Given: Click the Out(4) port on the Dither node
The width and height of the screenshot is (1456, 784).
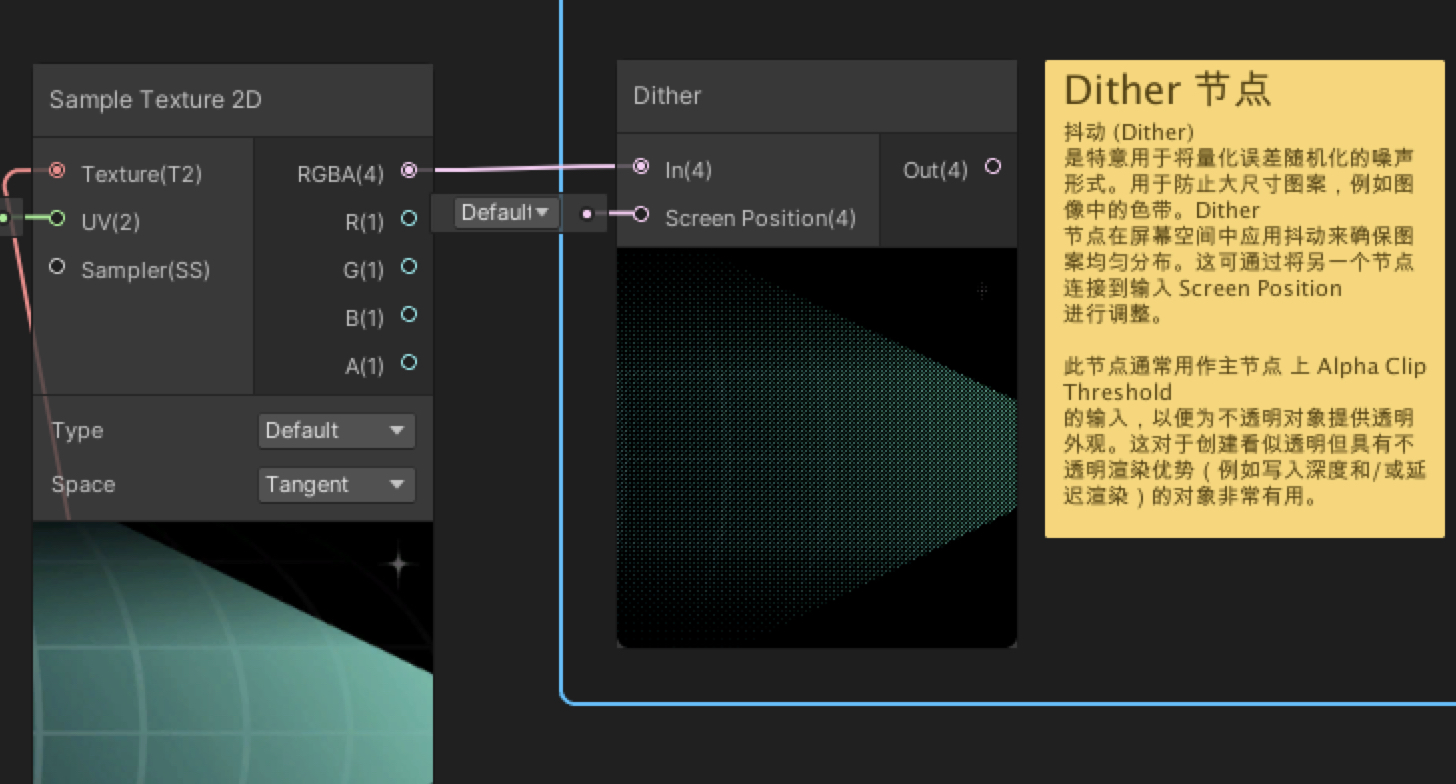Looking at the screenshot, I should click(x=993, y=168).
